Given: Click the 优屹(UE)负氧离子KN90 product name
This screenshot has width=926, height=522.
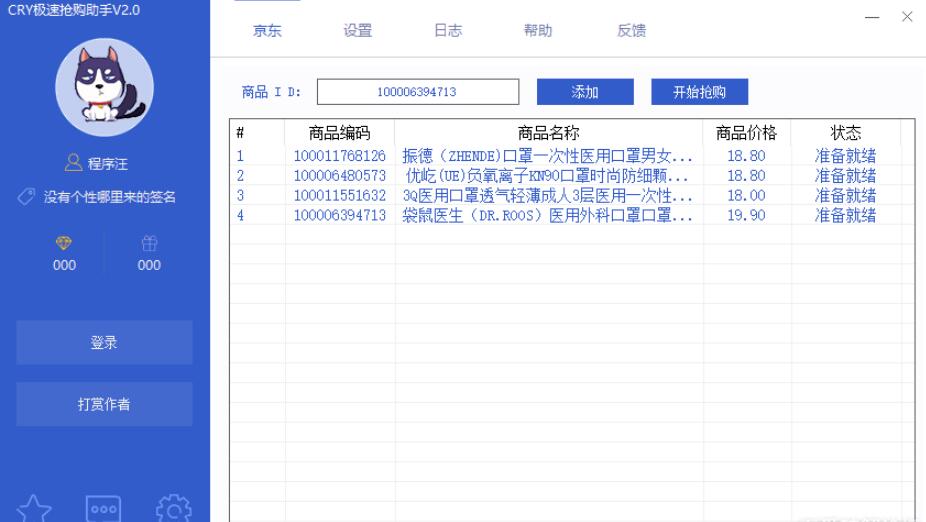Looking at the screenshot, I should click(547, 176).
